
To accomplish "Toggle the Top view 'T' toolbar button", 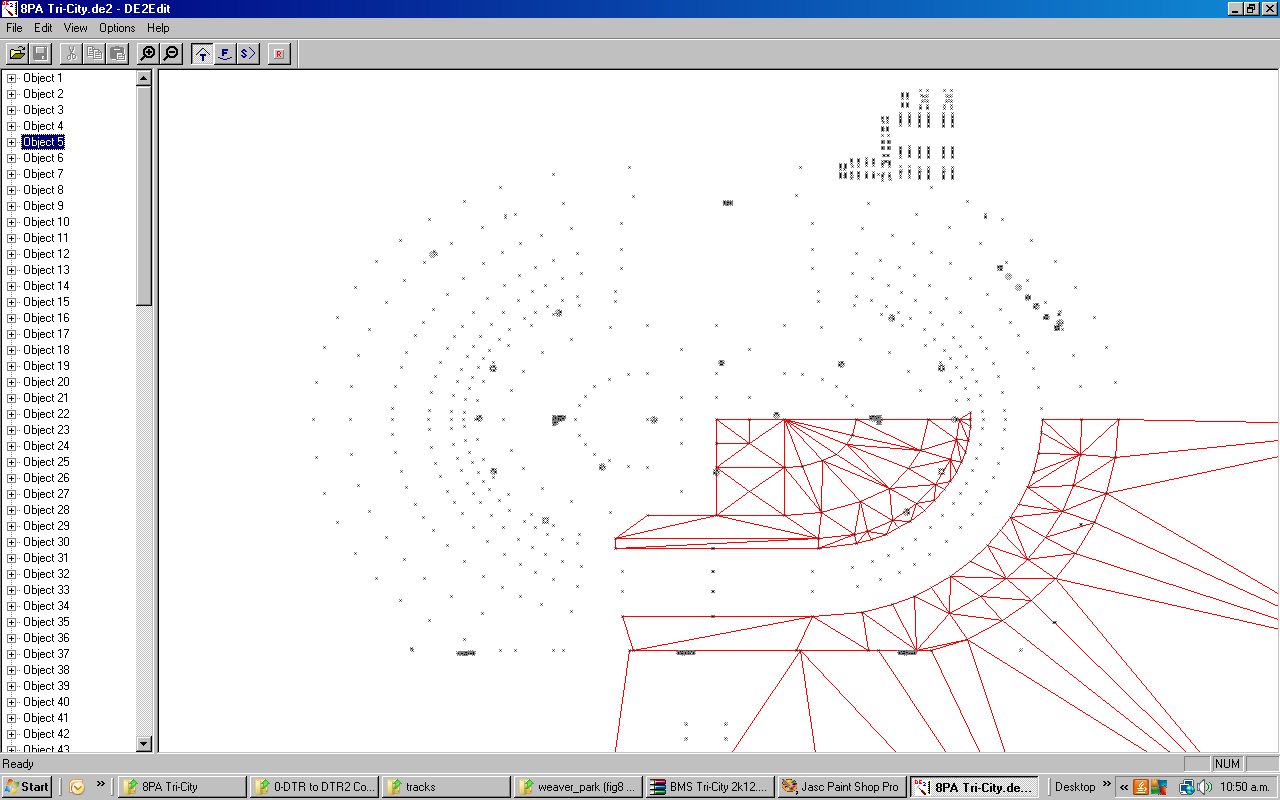I will [202, 53].
